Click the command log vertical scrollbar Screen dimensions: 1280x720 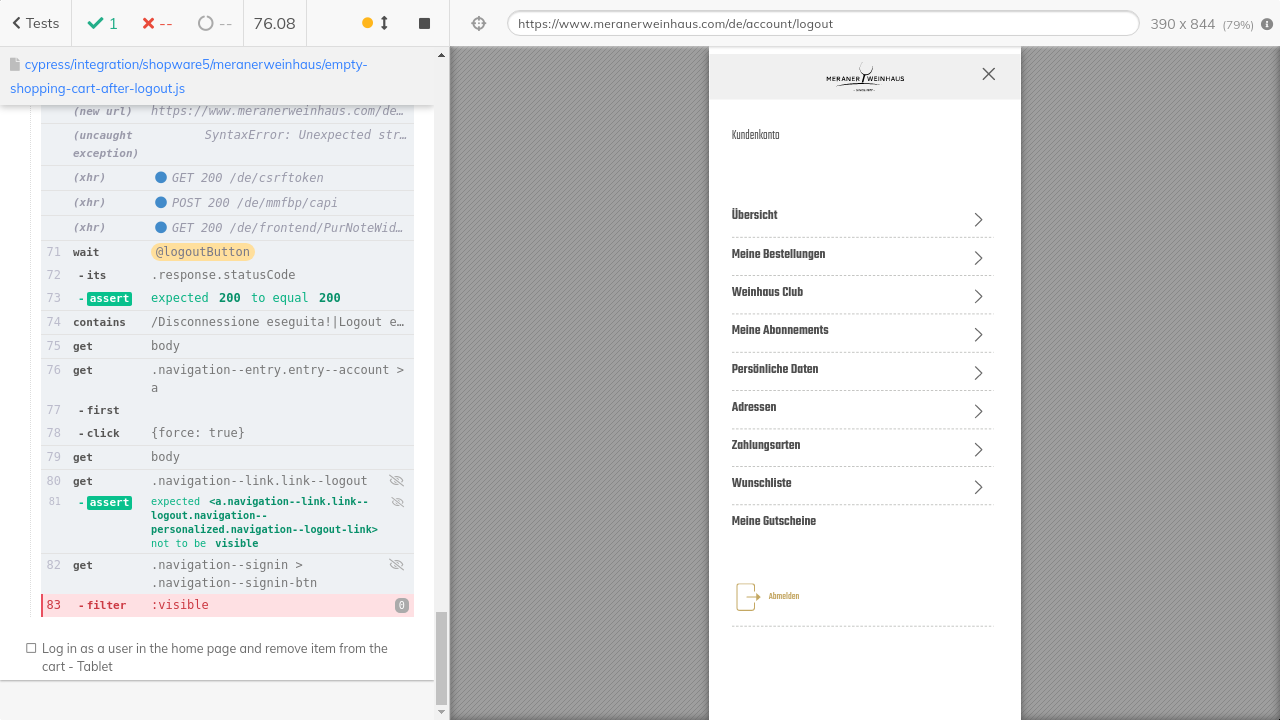click(x=442, y=658)
